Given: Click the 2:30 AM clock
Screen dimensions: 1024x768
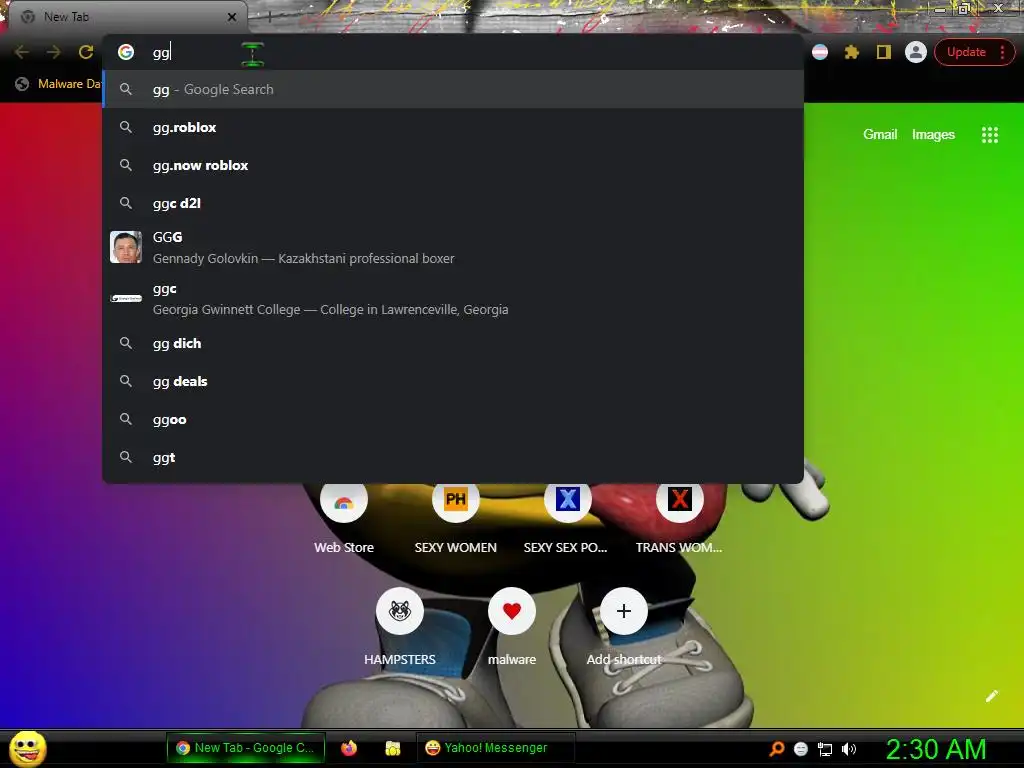Looking at the screenshot, I should 936,749.
